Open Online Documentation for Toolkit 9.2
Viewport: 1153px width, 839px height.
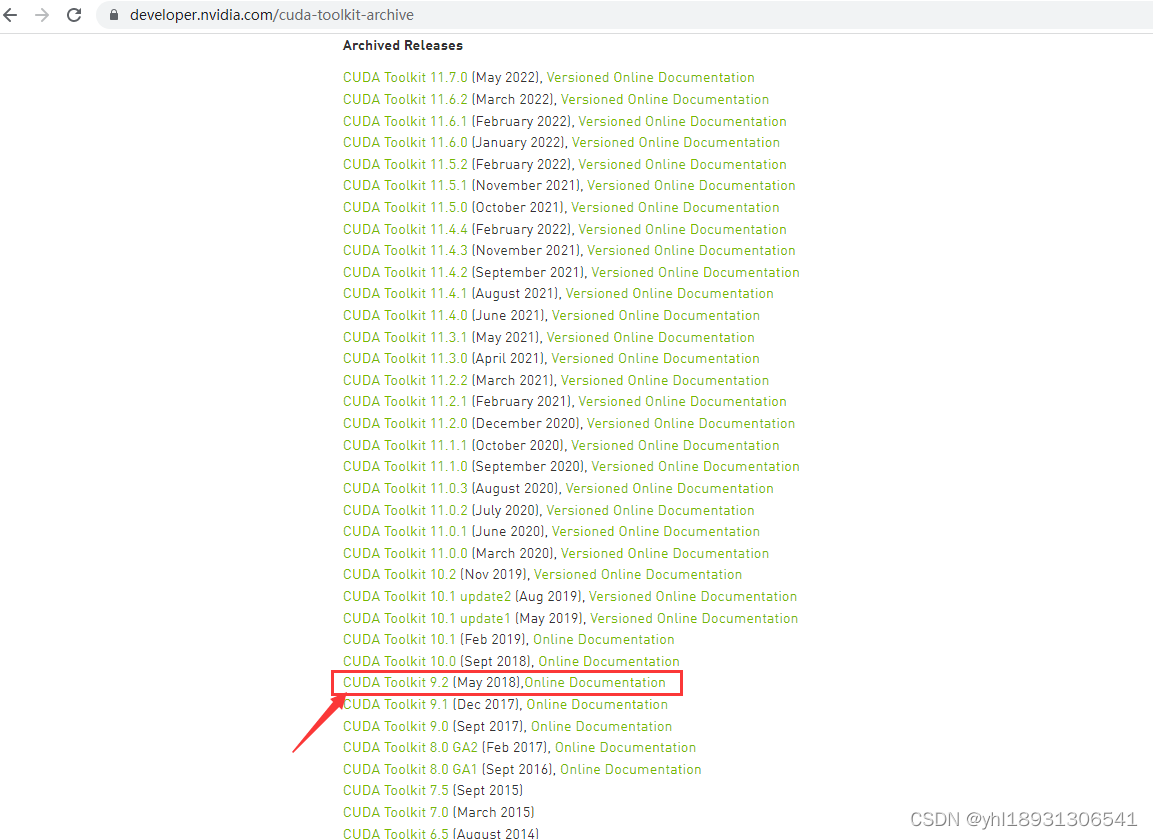tap(595, 682)
